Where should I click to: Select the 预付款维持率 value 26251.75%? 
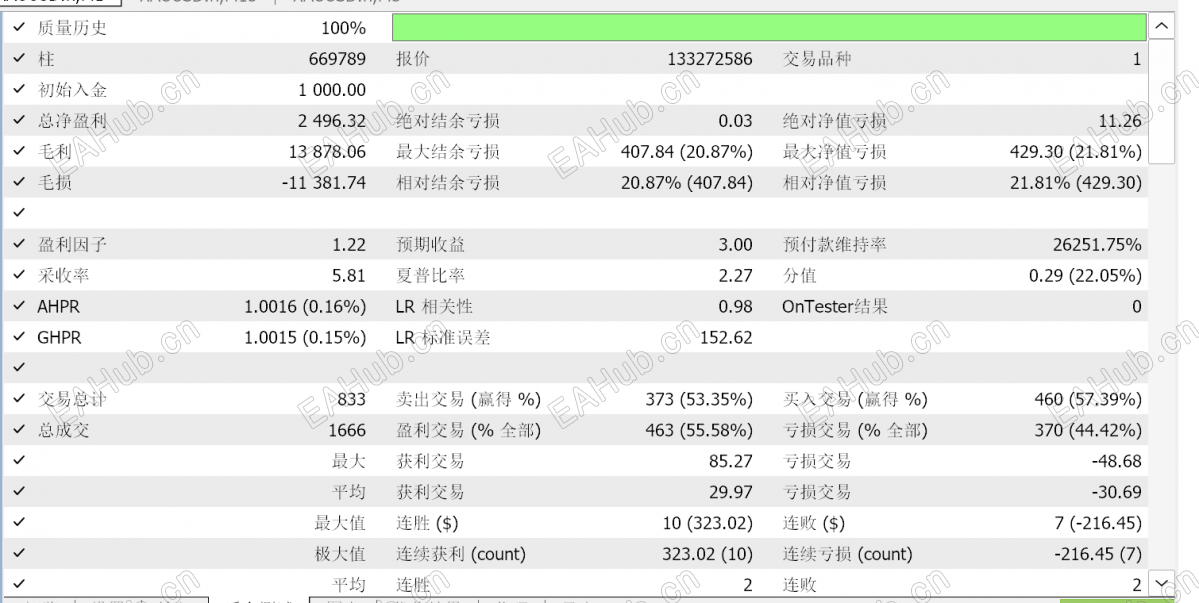pyautogui.click(x=1097, y=245)
